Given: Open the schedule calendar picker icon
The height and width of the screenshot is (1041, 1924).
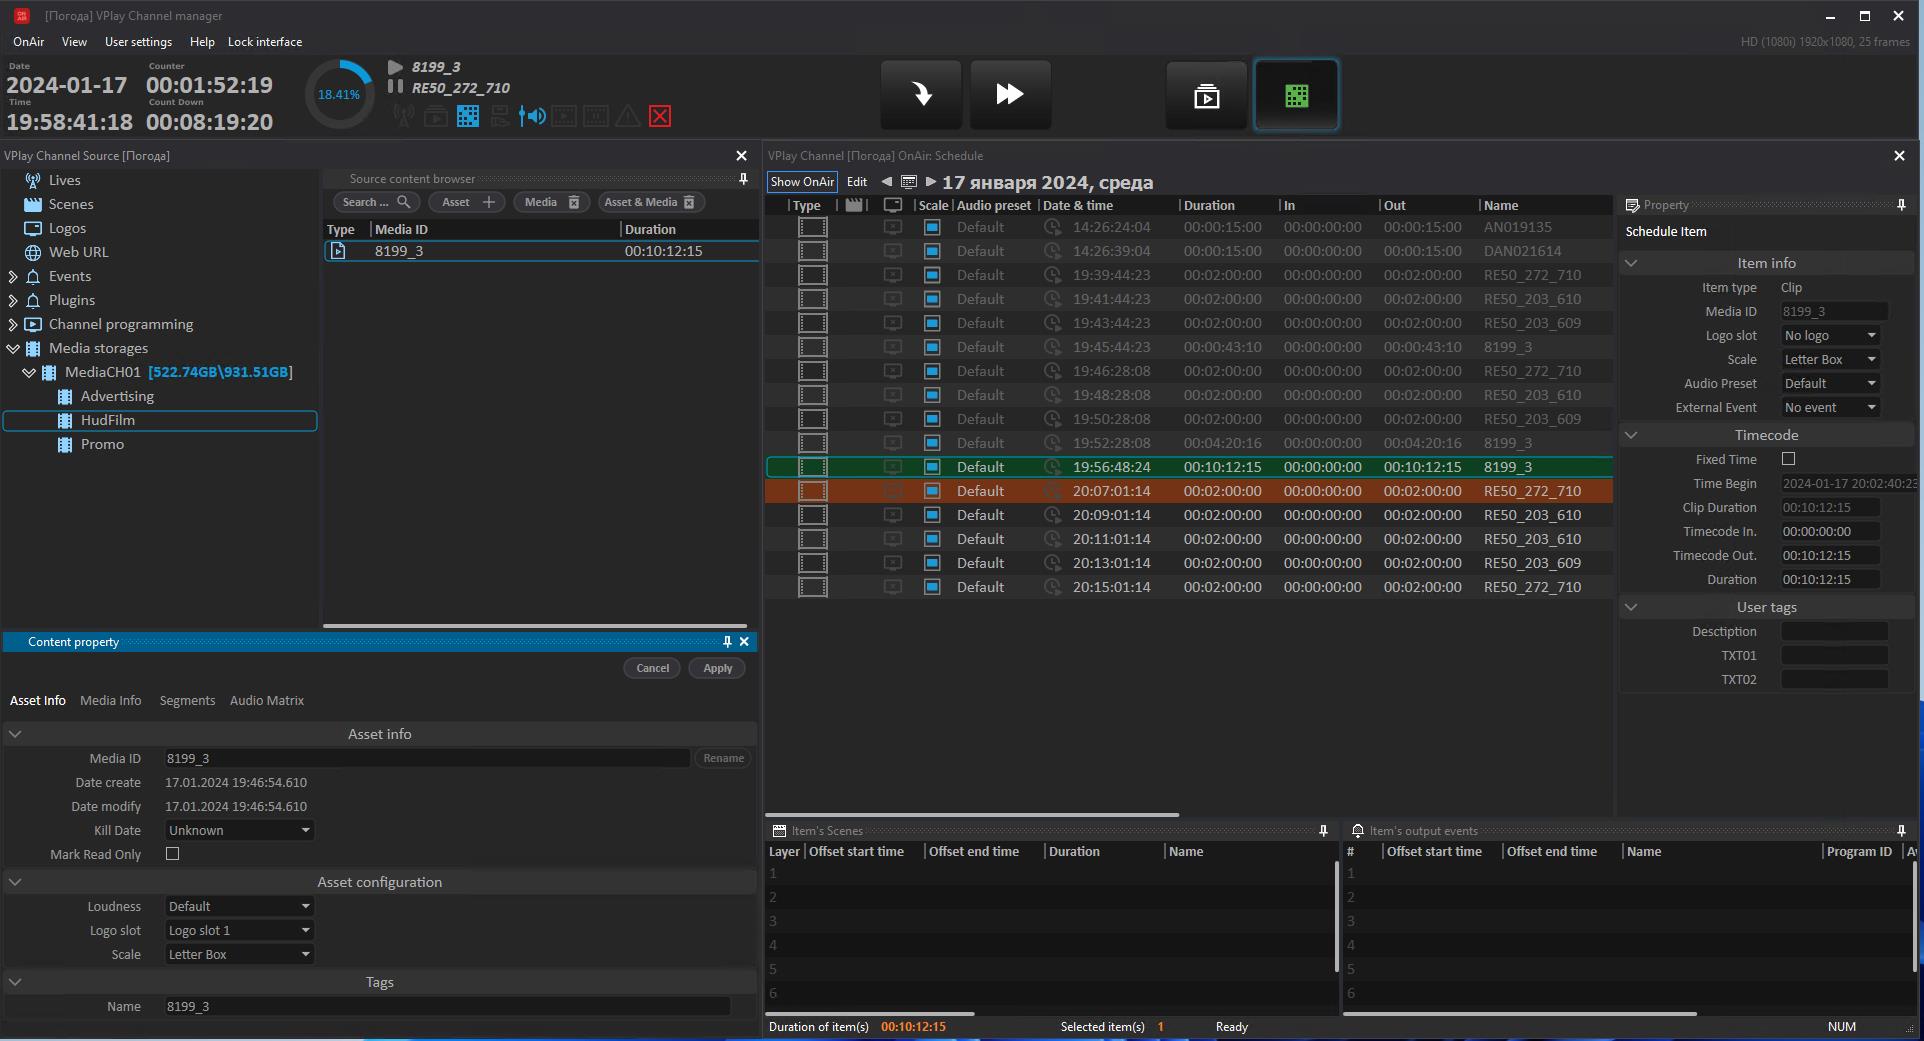Looking at the screenshot, I should 909,182.
